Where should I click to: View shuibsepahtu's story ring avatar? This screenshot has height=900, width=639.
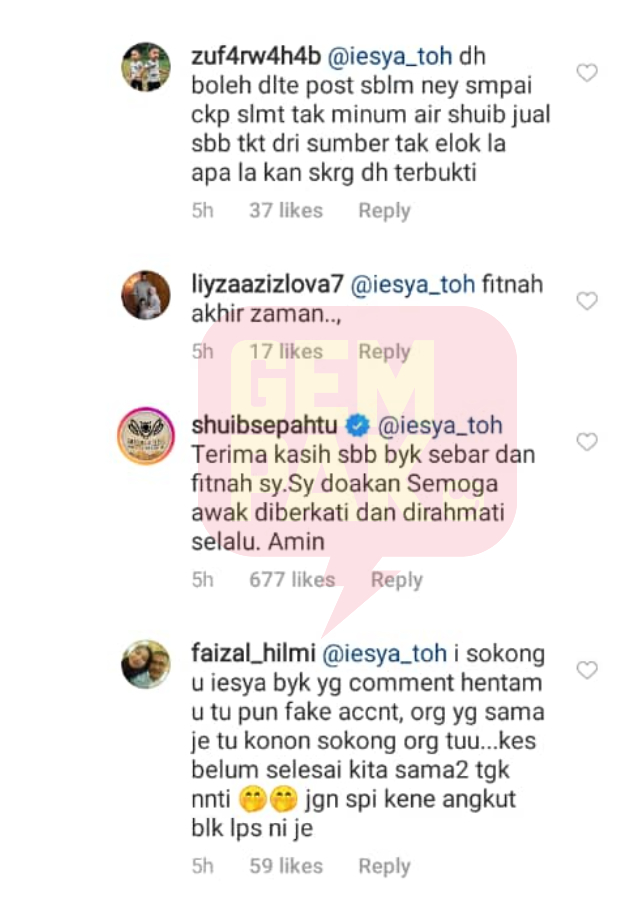[x=146, y=436]
